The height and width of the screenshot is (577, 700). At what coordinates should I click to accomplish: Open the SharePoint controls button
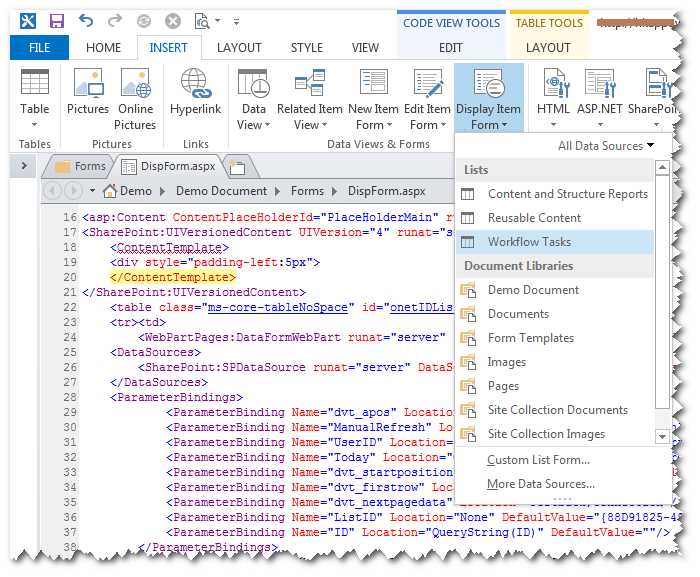tap(654, 98)
